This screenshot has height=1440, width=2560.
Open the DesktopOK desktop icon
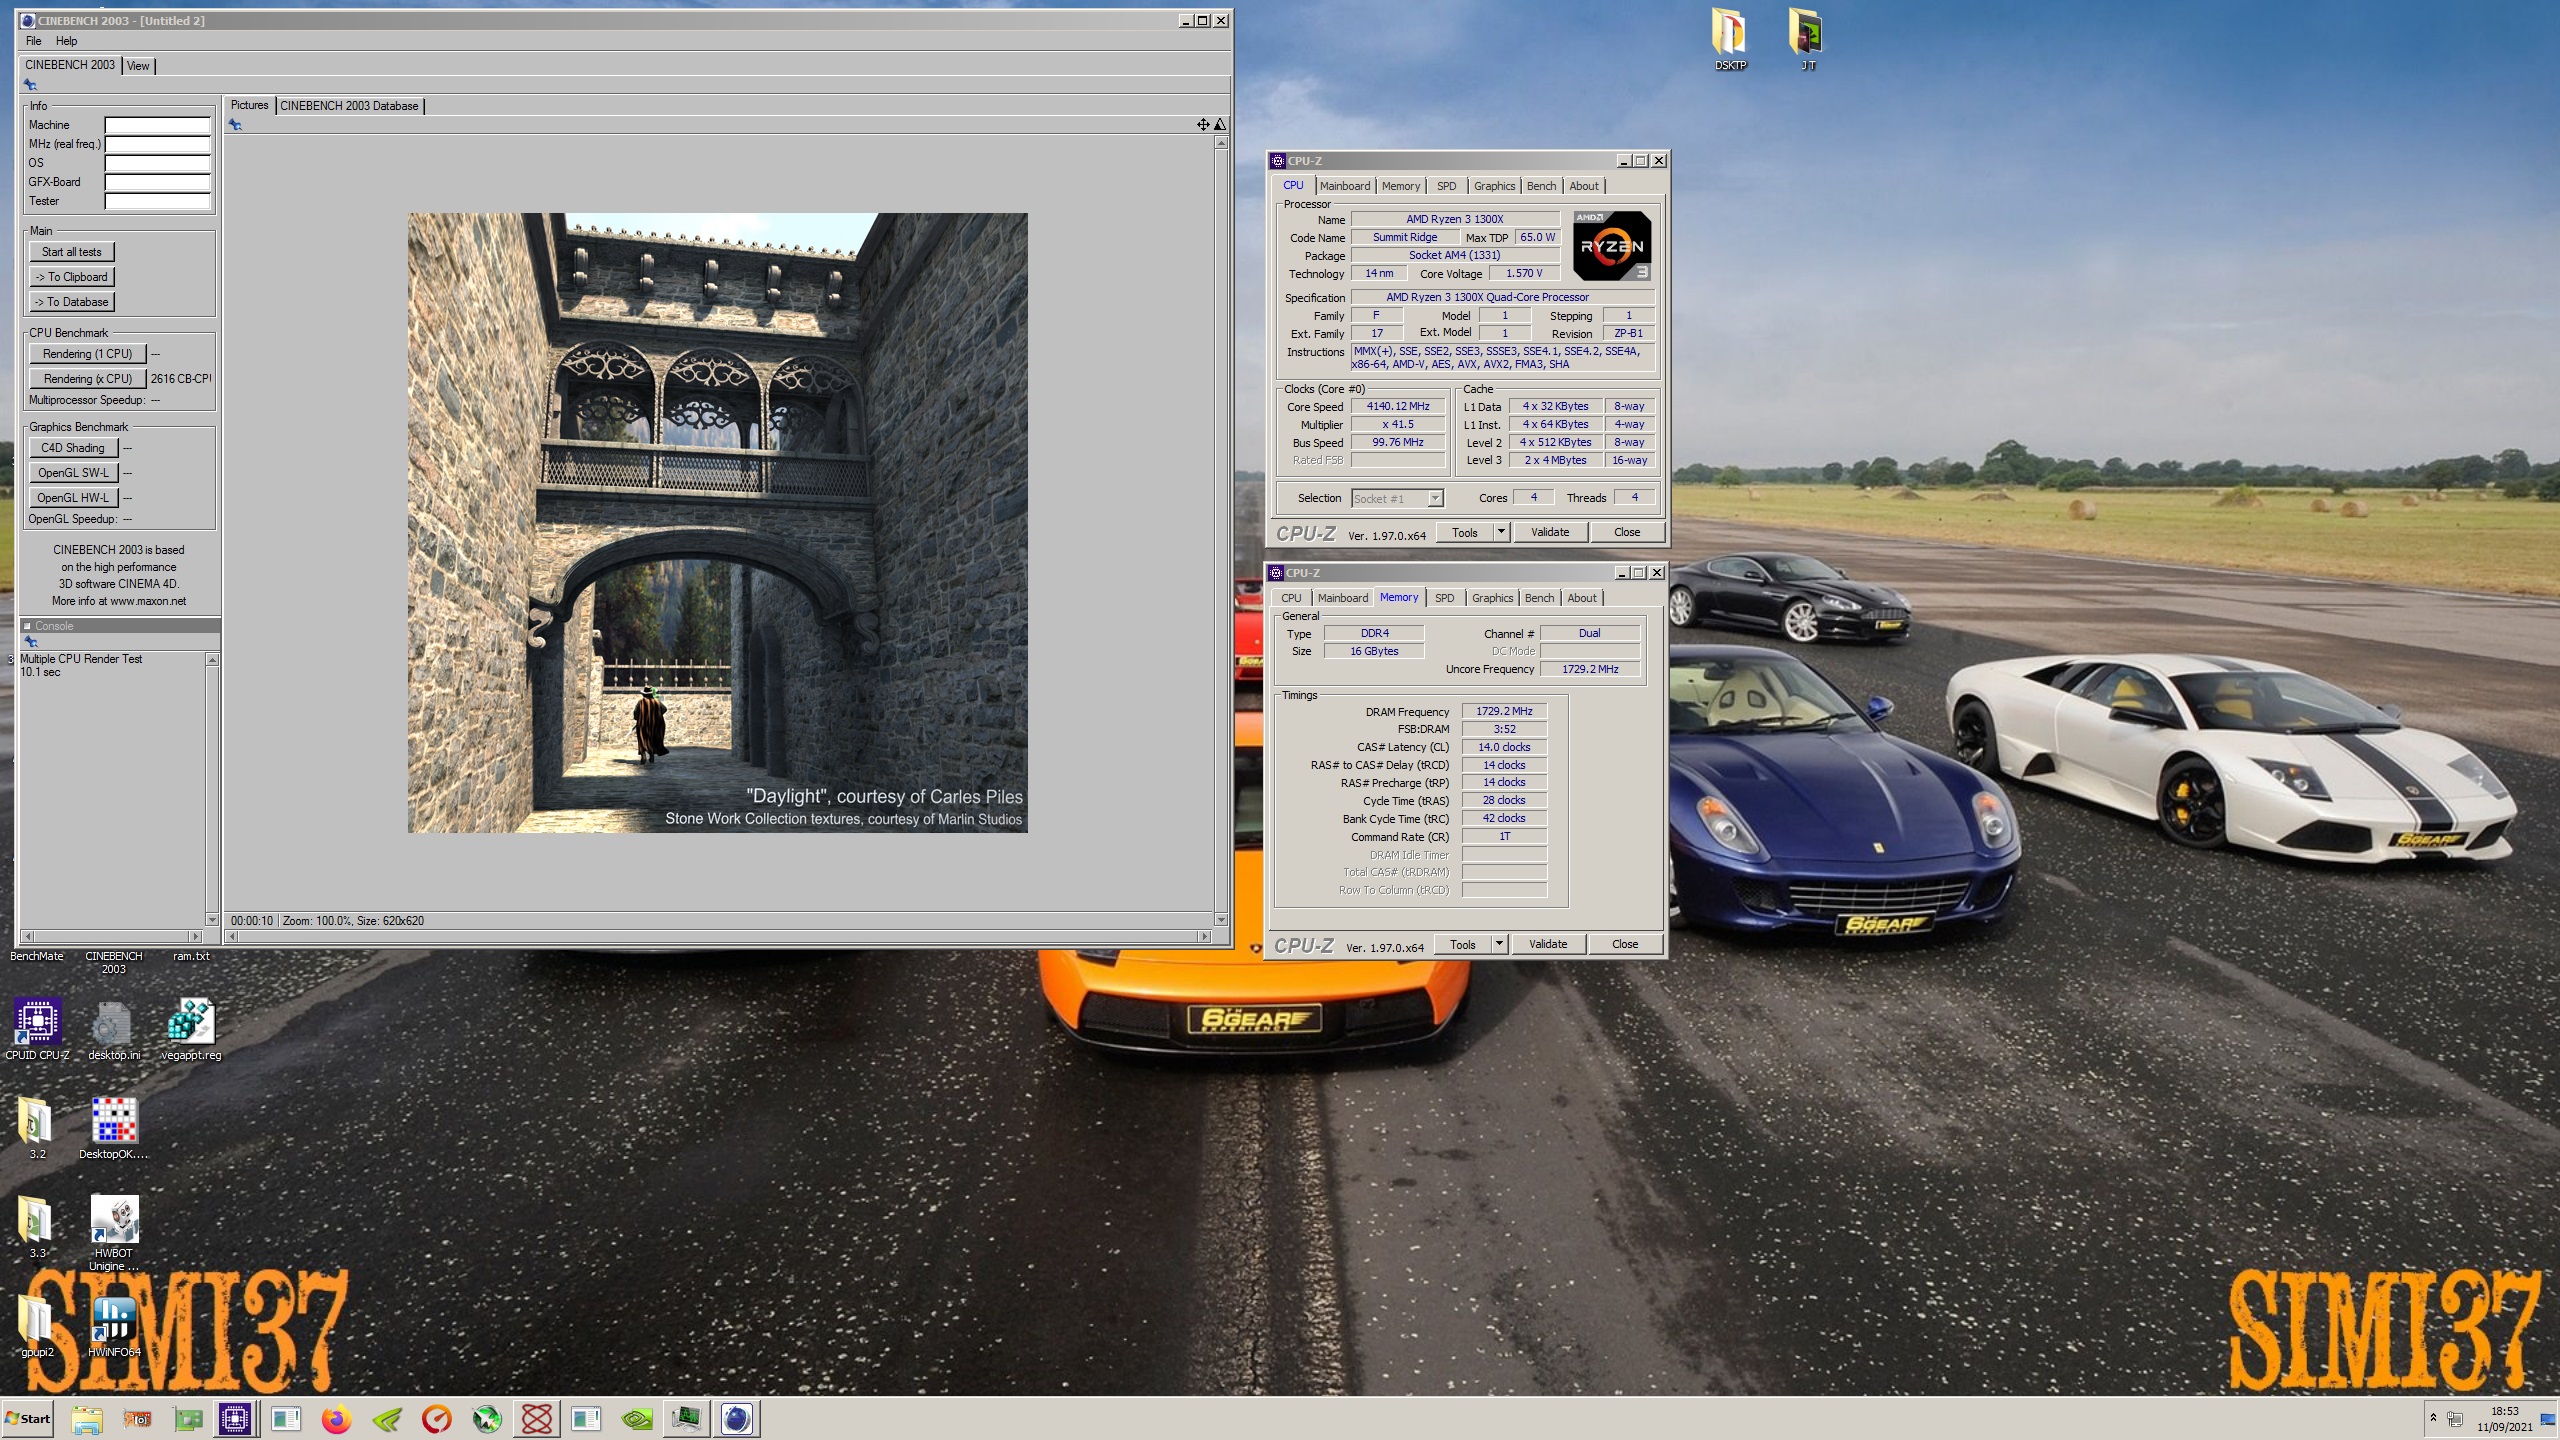click(114, 1128)
